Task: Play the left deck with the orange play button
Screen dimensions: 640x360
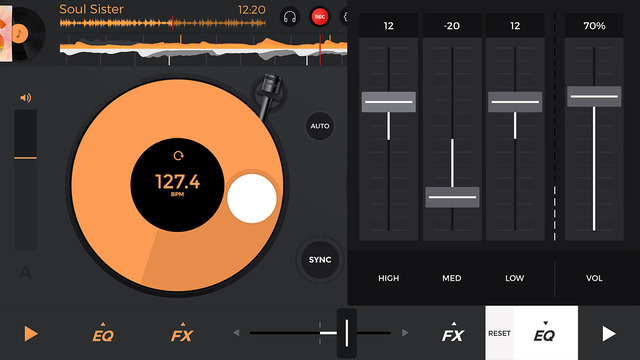Action: (31, 333)
